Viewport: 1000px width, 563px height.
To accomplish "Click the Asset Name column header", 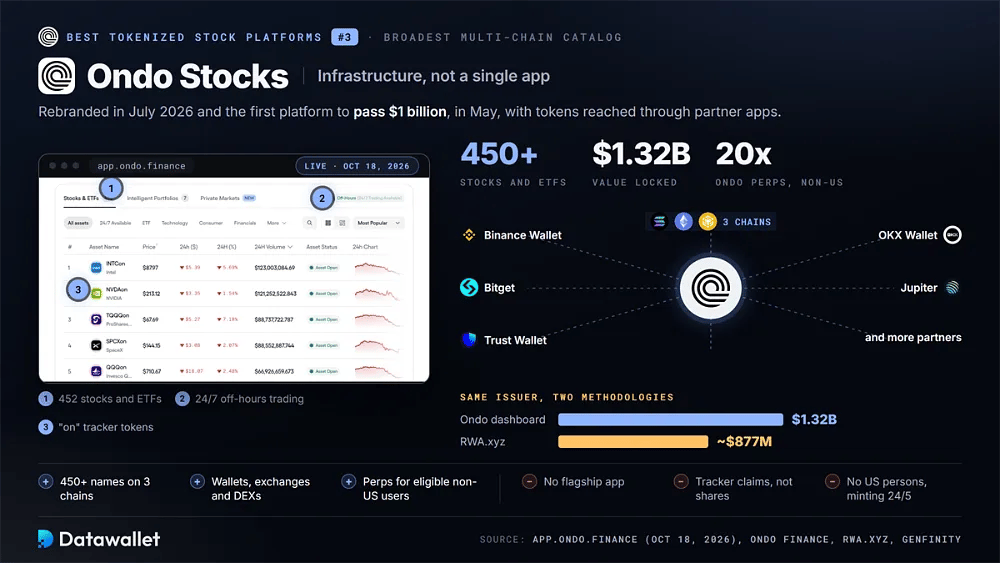I will click(x=104, y=247).
